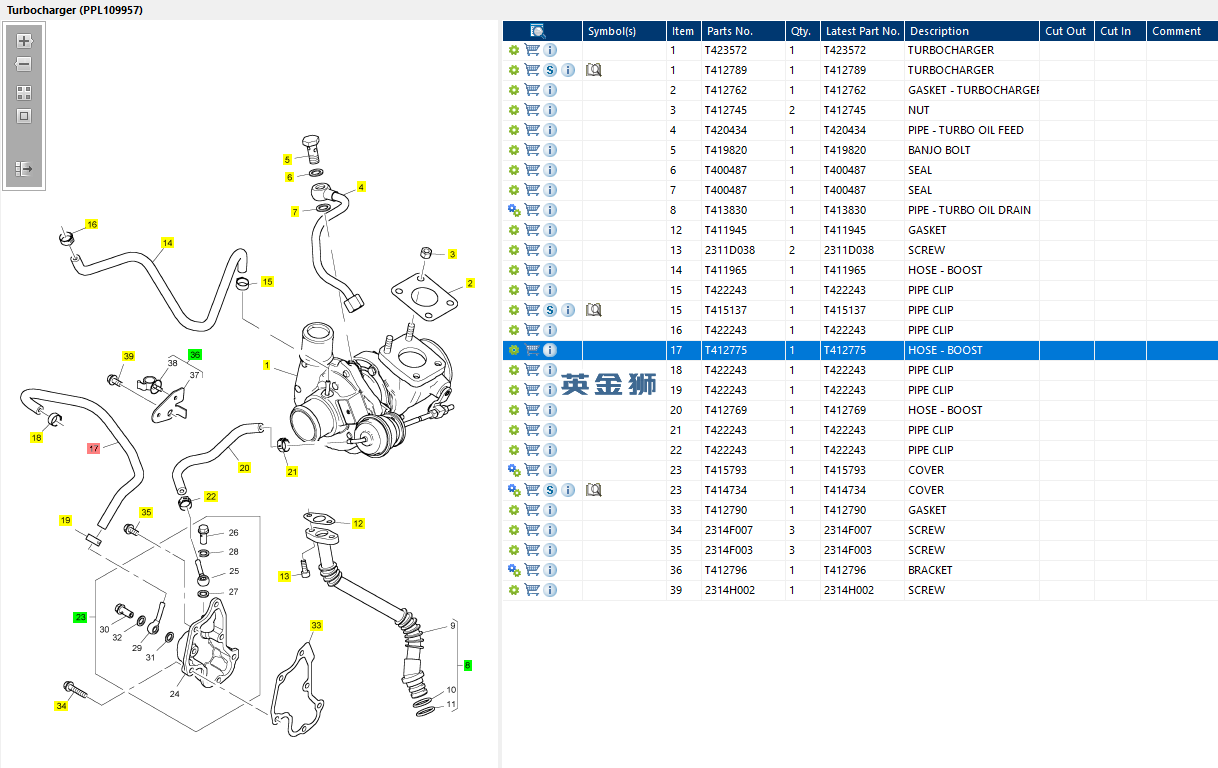
Task: Open supersession S icon for T415137
Action: point(550,310)
